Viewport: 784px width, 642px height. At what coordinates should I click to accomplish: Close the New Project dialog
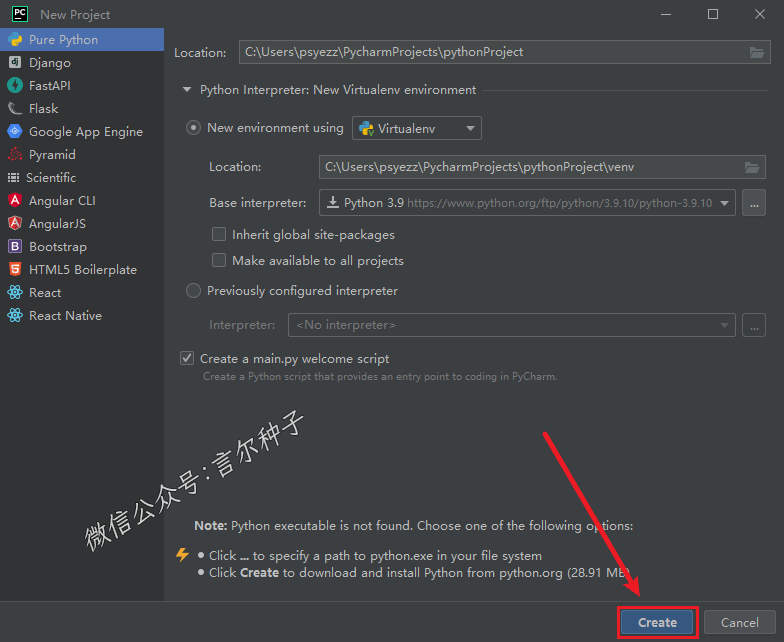pyautogui.click(x=760, y=14)
